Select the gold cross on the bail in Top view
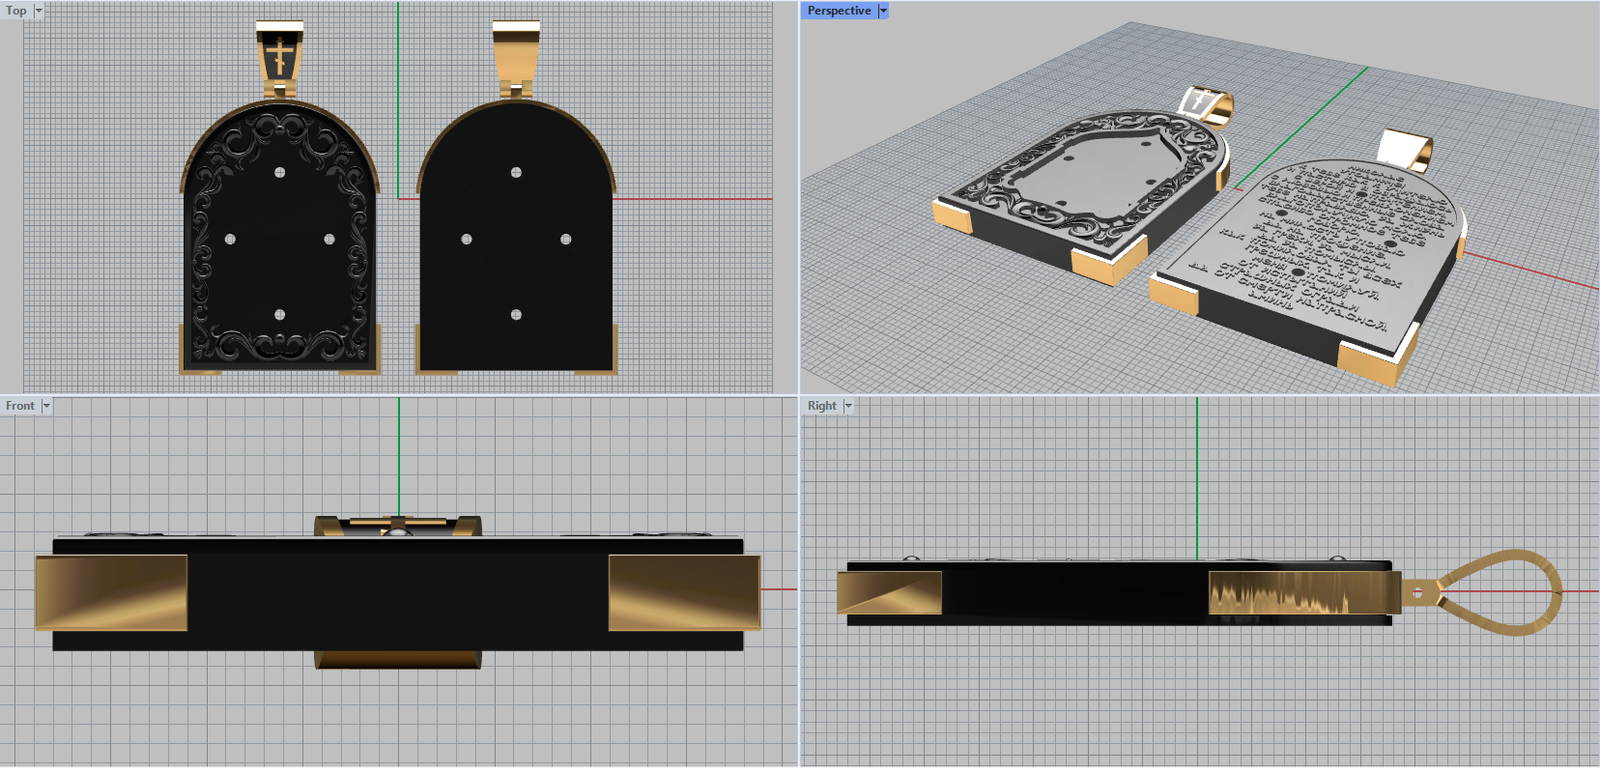 [281, 55]
